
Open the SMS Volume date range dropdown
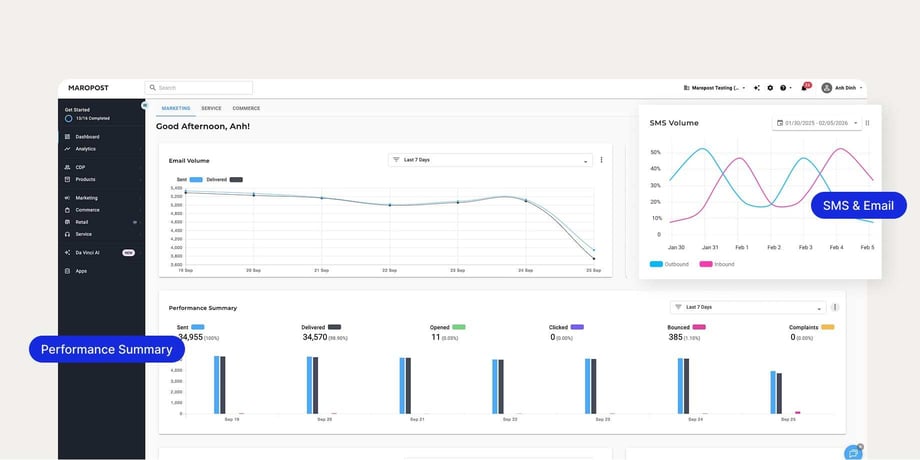[x=817, y=123]
